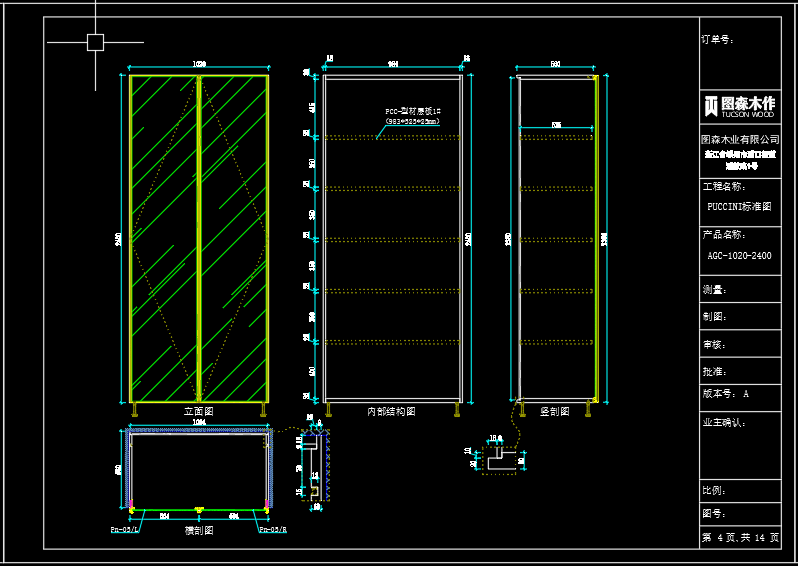Select the 内部结构图 view label
The width and height of the screenshot is (798, 566).
[390, 411]
